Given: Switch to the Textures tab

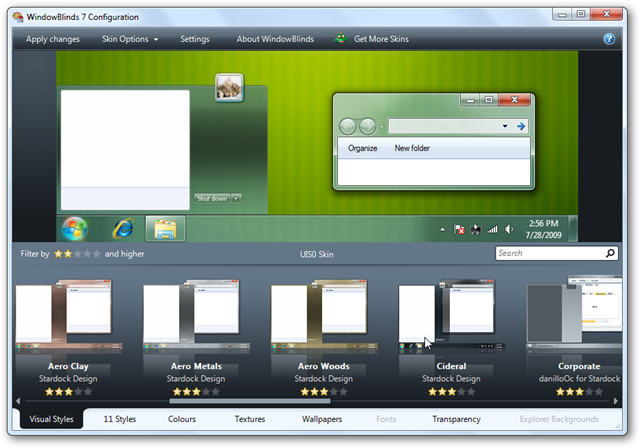Looking at the screenshot, I should coord(250,419).
